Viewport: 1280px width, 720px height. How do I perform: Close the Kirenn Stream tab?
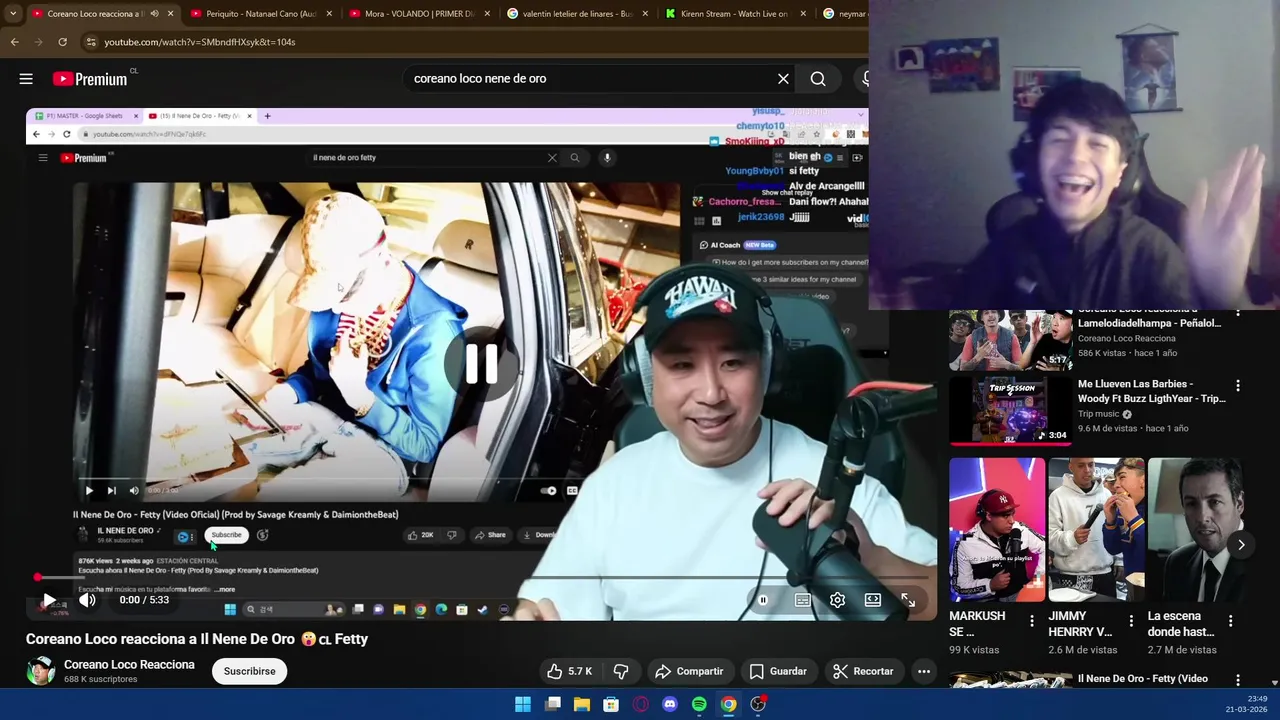tap(803, 14)
